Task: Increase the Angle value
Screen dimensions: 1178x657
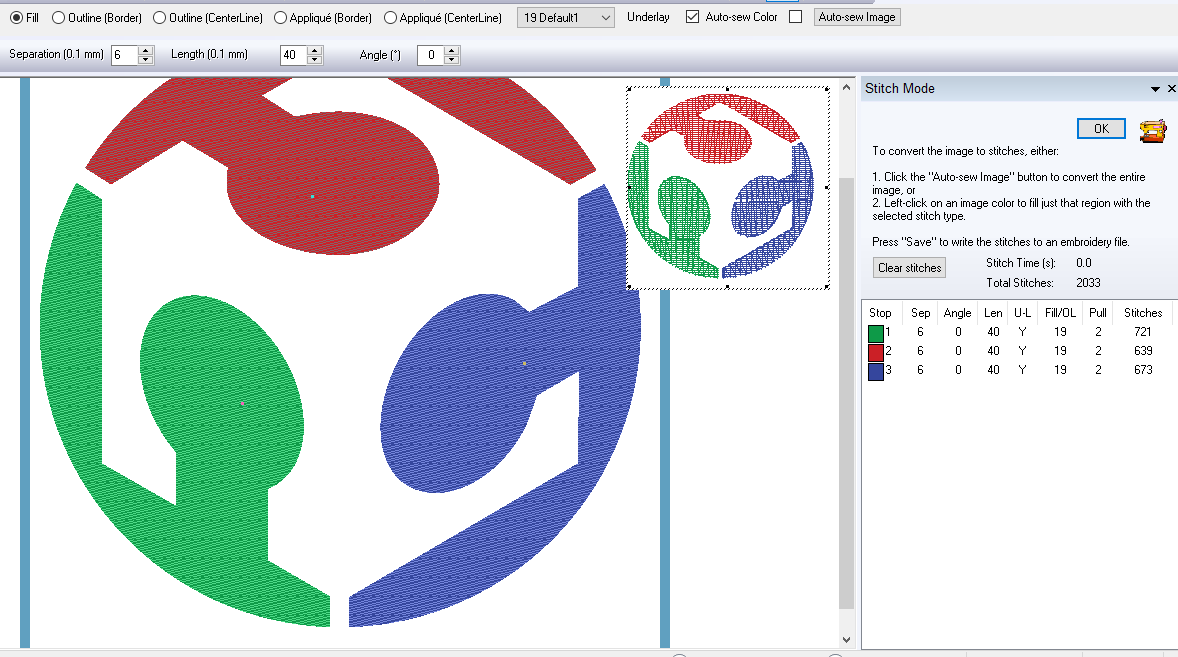Action: [x=452, y=50]
